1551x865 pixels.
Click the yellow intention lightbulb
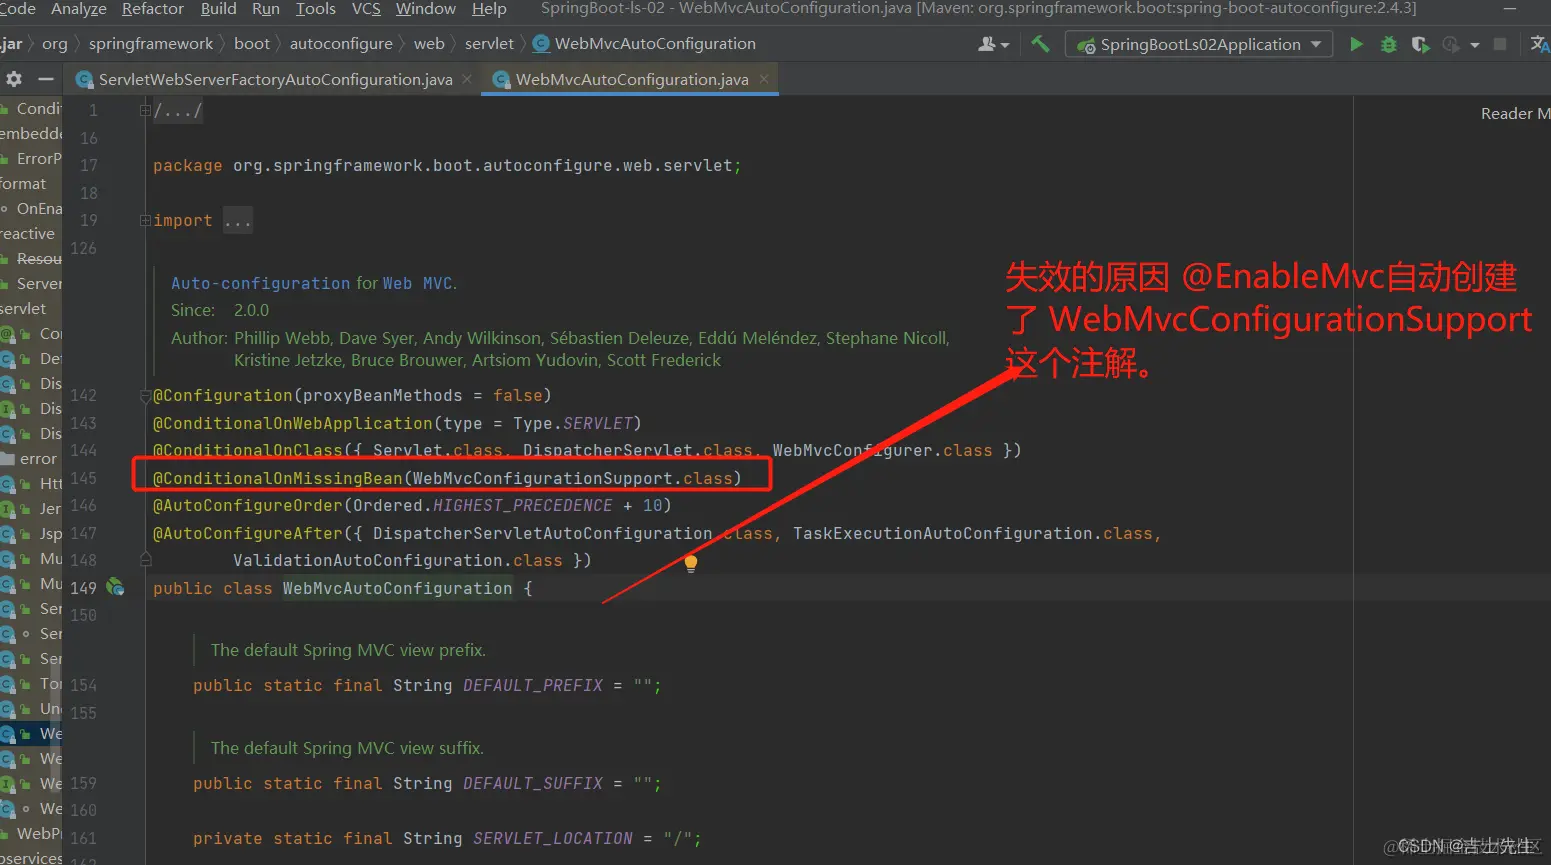click(x=690, y=563)
